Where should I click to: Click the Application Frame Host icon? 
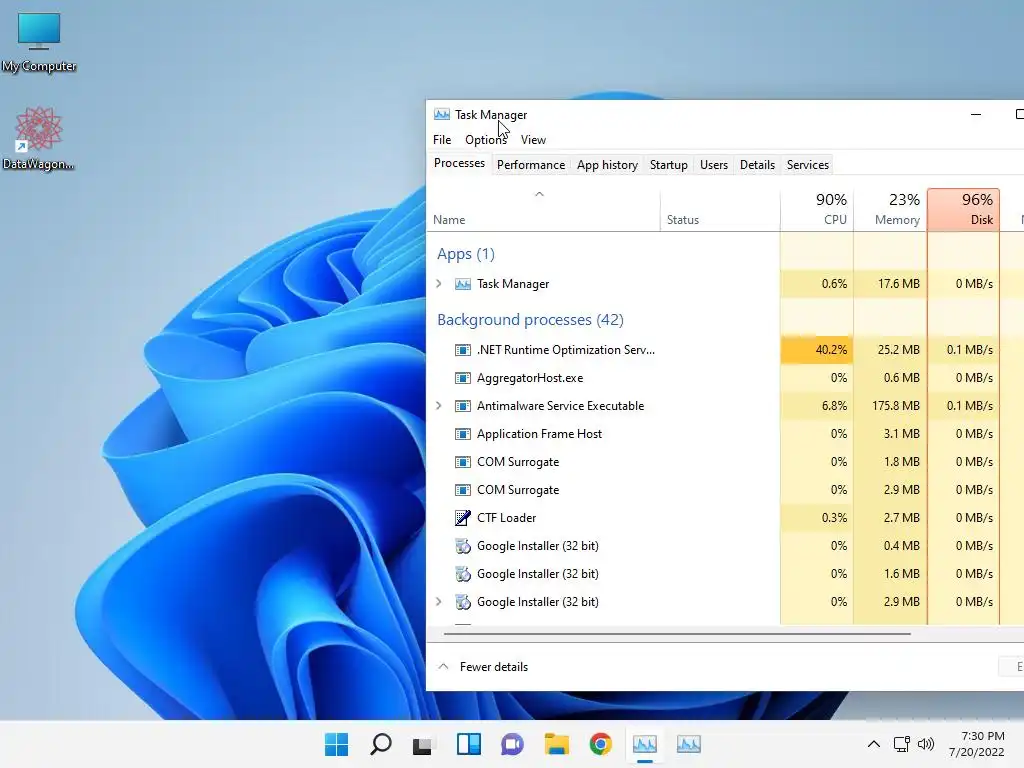pyautogui.click(x=462, y=434)
